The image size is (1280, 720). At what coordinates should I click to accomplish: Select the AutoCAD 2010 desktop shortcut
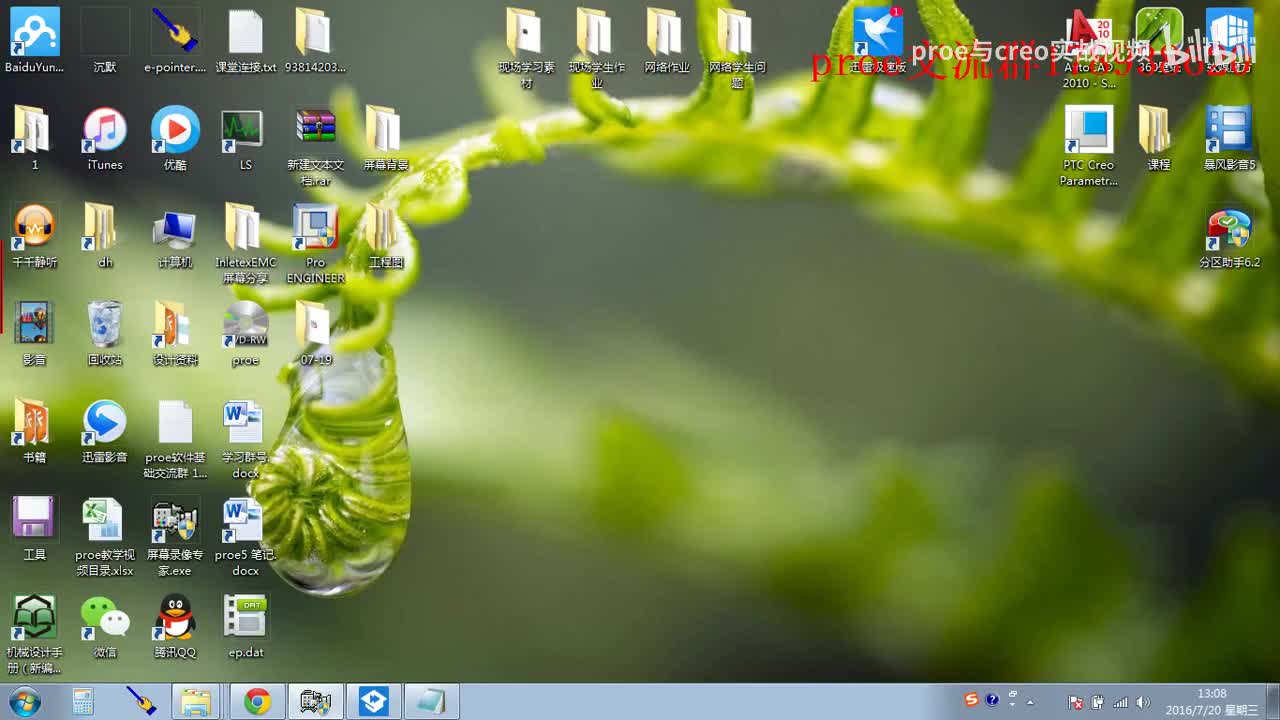coord(1089,48)
